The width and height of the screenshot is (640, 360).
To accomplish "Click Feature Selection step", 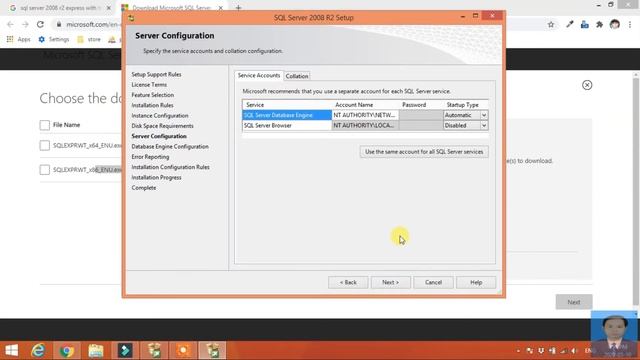I will 153,95.
